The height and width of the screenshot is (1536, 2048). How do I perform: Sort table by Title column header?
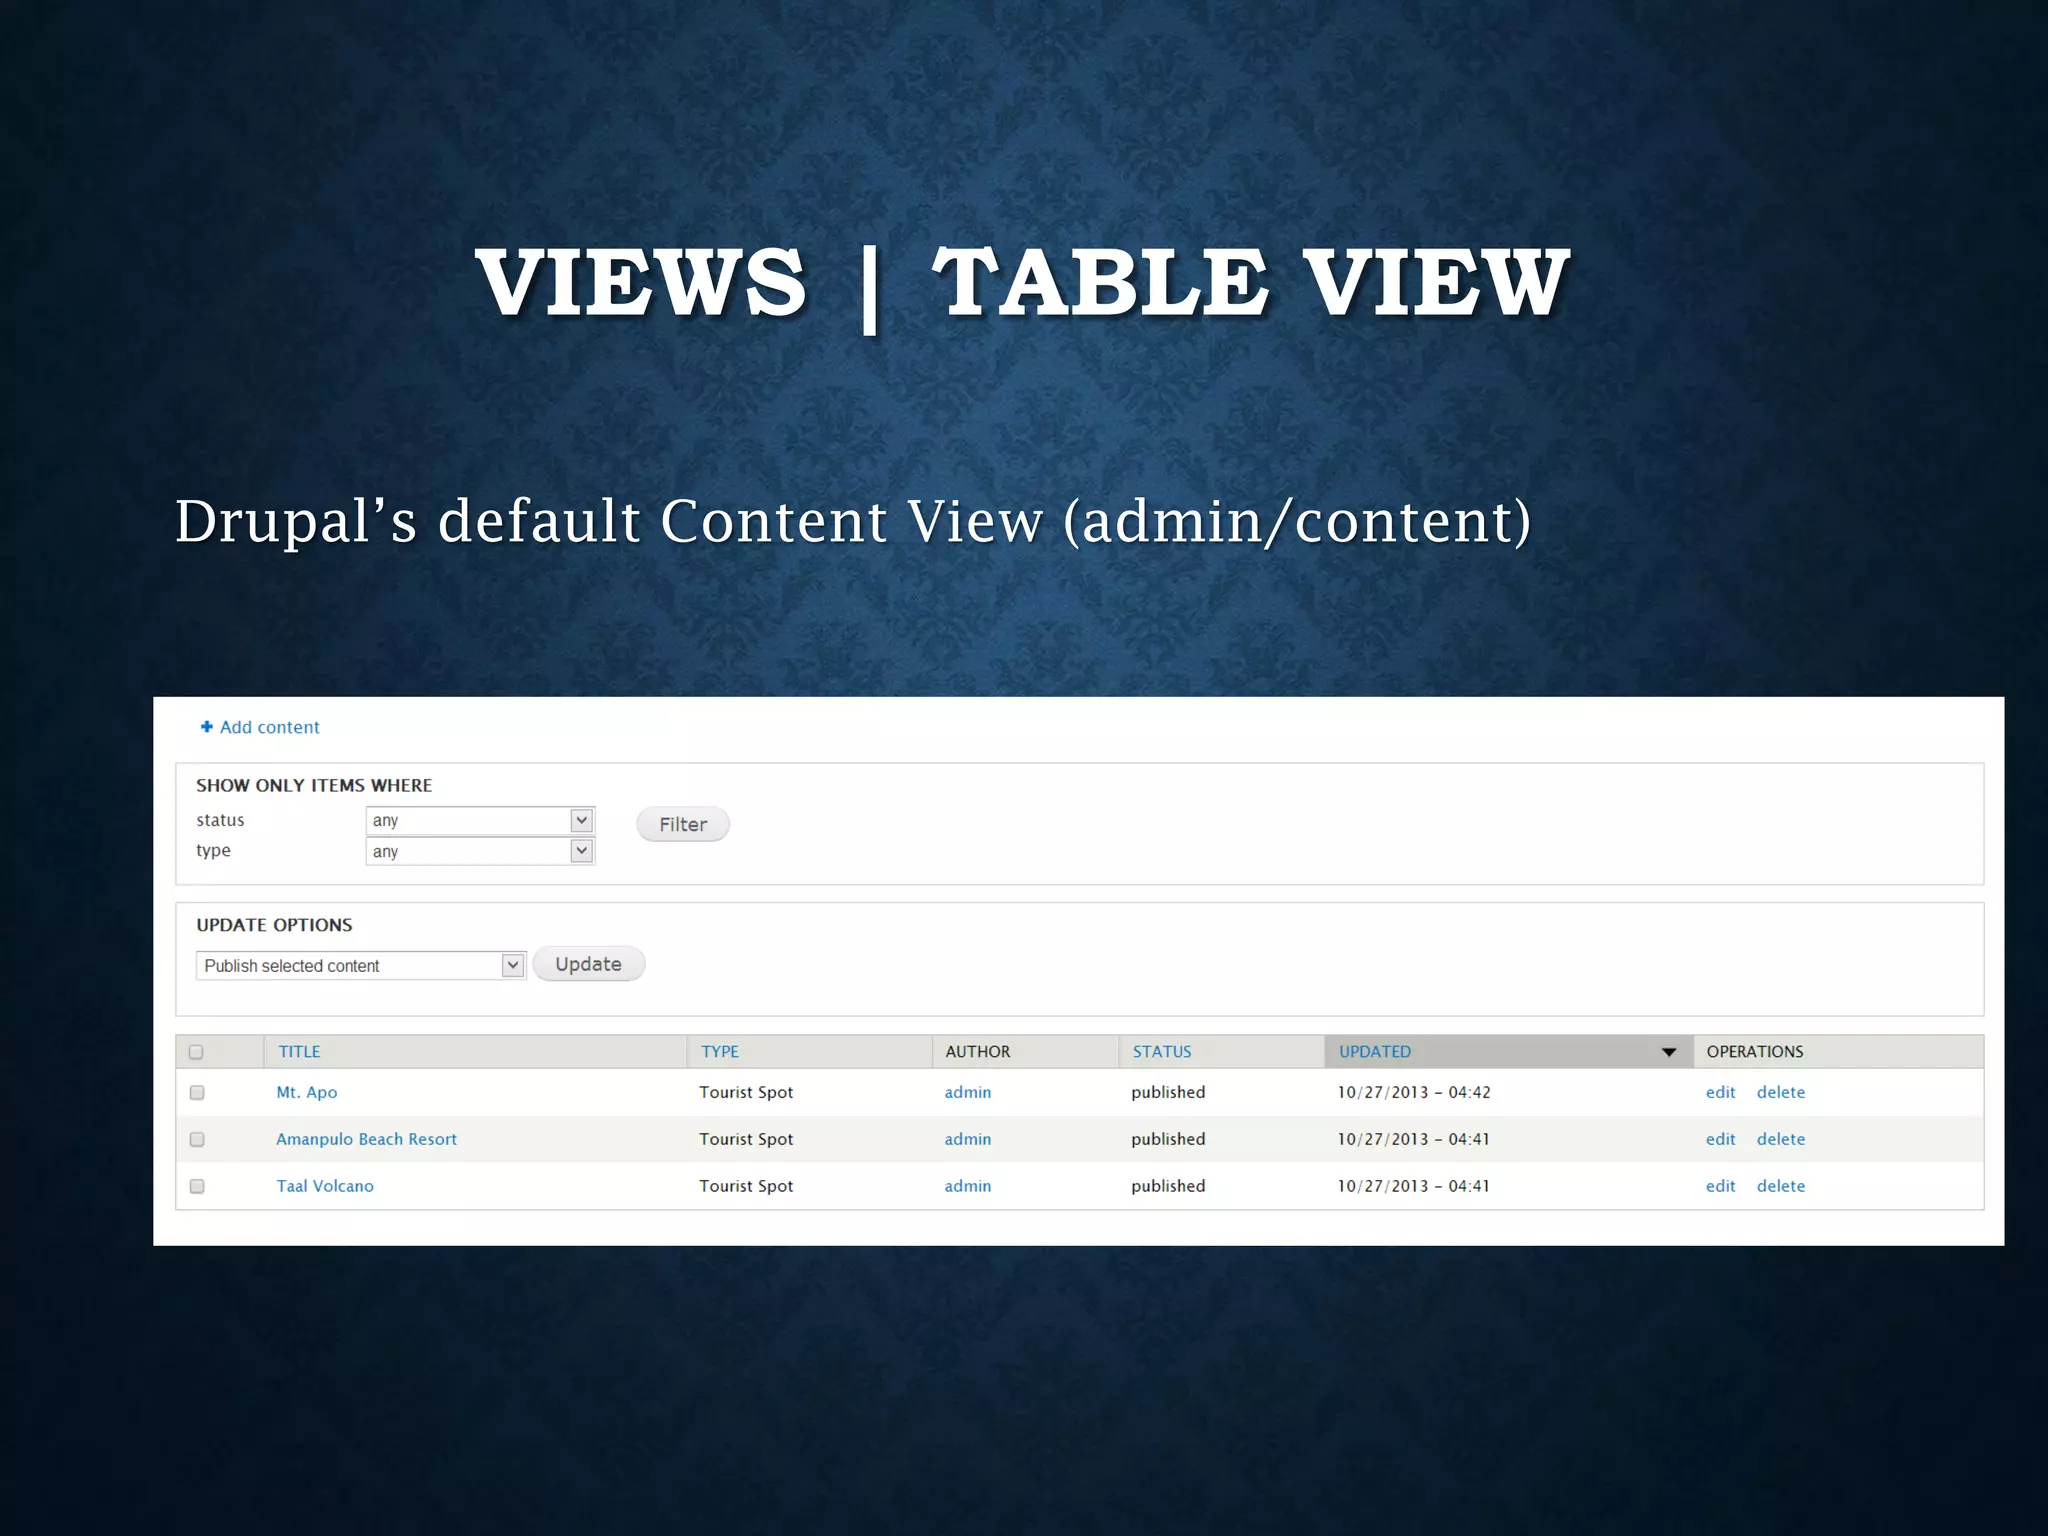[x=299, y=1052]
